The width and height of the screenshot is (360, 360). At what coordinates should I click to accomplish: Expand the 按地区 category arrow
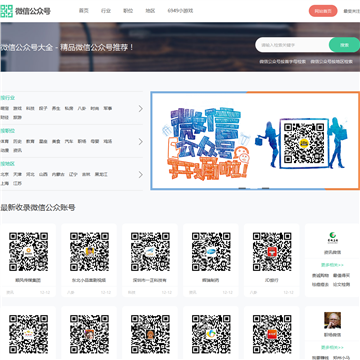pos(141,175)
